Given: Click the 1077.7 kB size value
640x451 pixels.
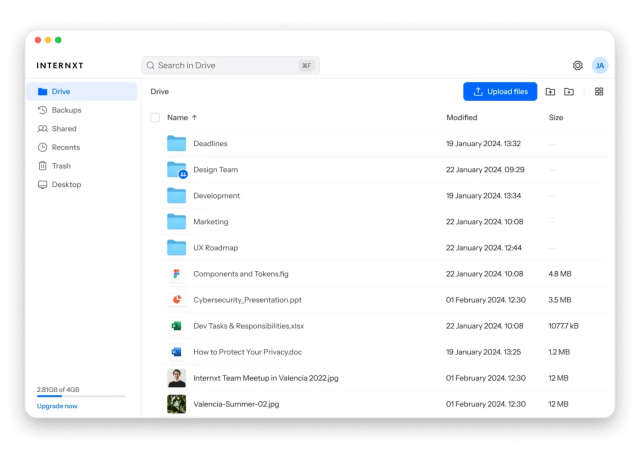Looking at the screenshot, I should [x=564, y=326].
